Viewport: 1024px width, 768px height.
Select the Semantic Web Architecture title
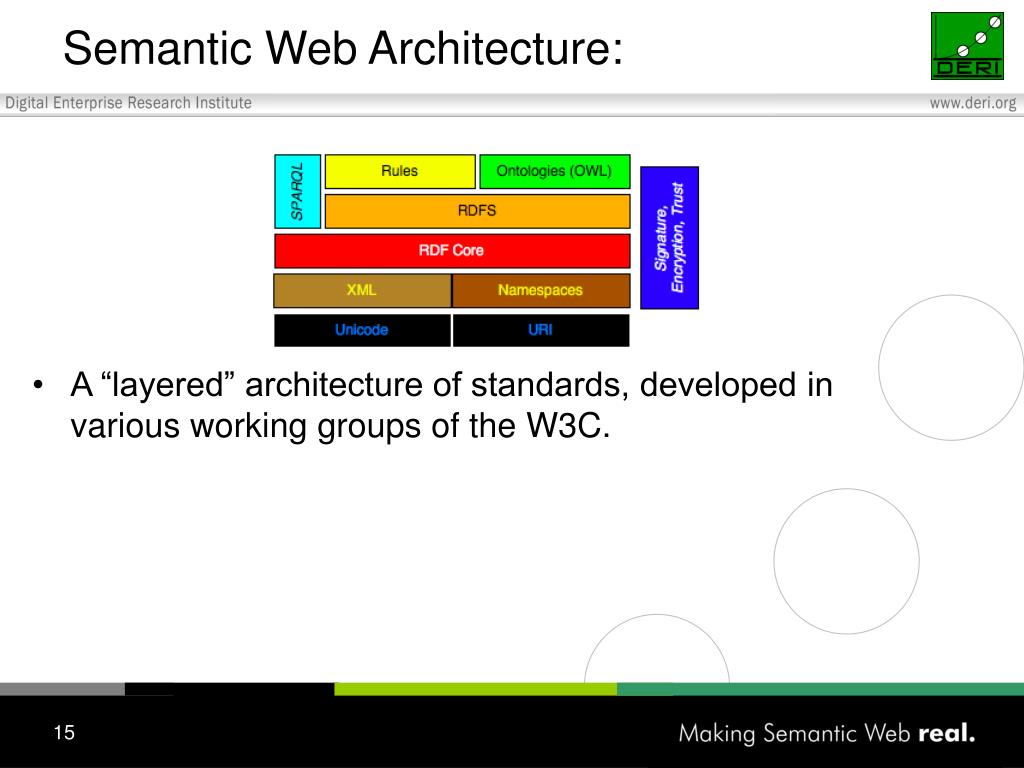(x=343, y=48)
